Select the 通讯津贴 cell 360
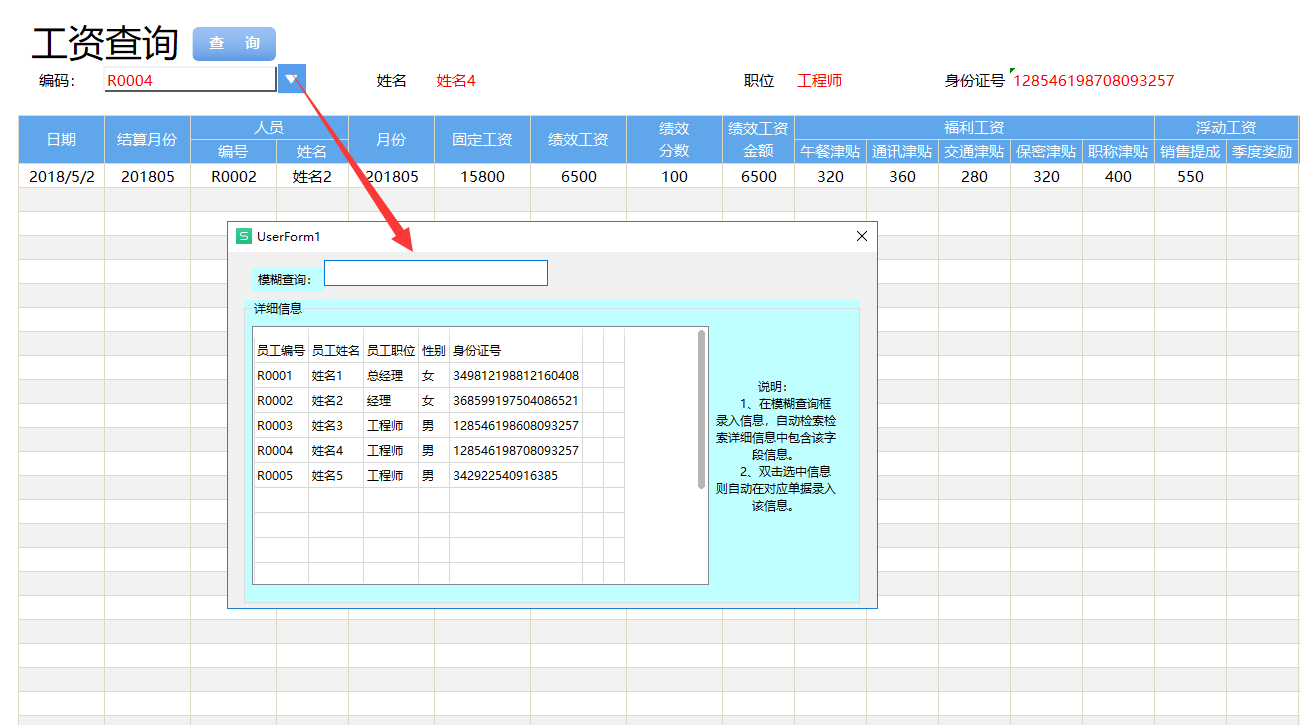Image resolution: width=1300 pixels, height=725 pixels. tap(903, 176)
